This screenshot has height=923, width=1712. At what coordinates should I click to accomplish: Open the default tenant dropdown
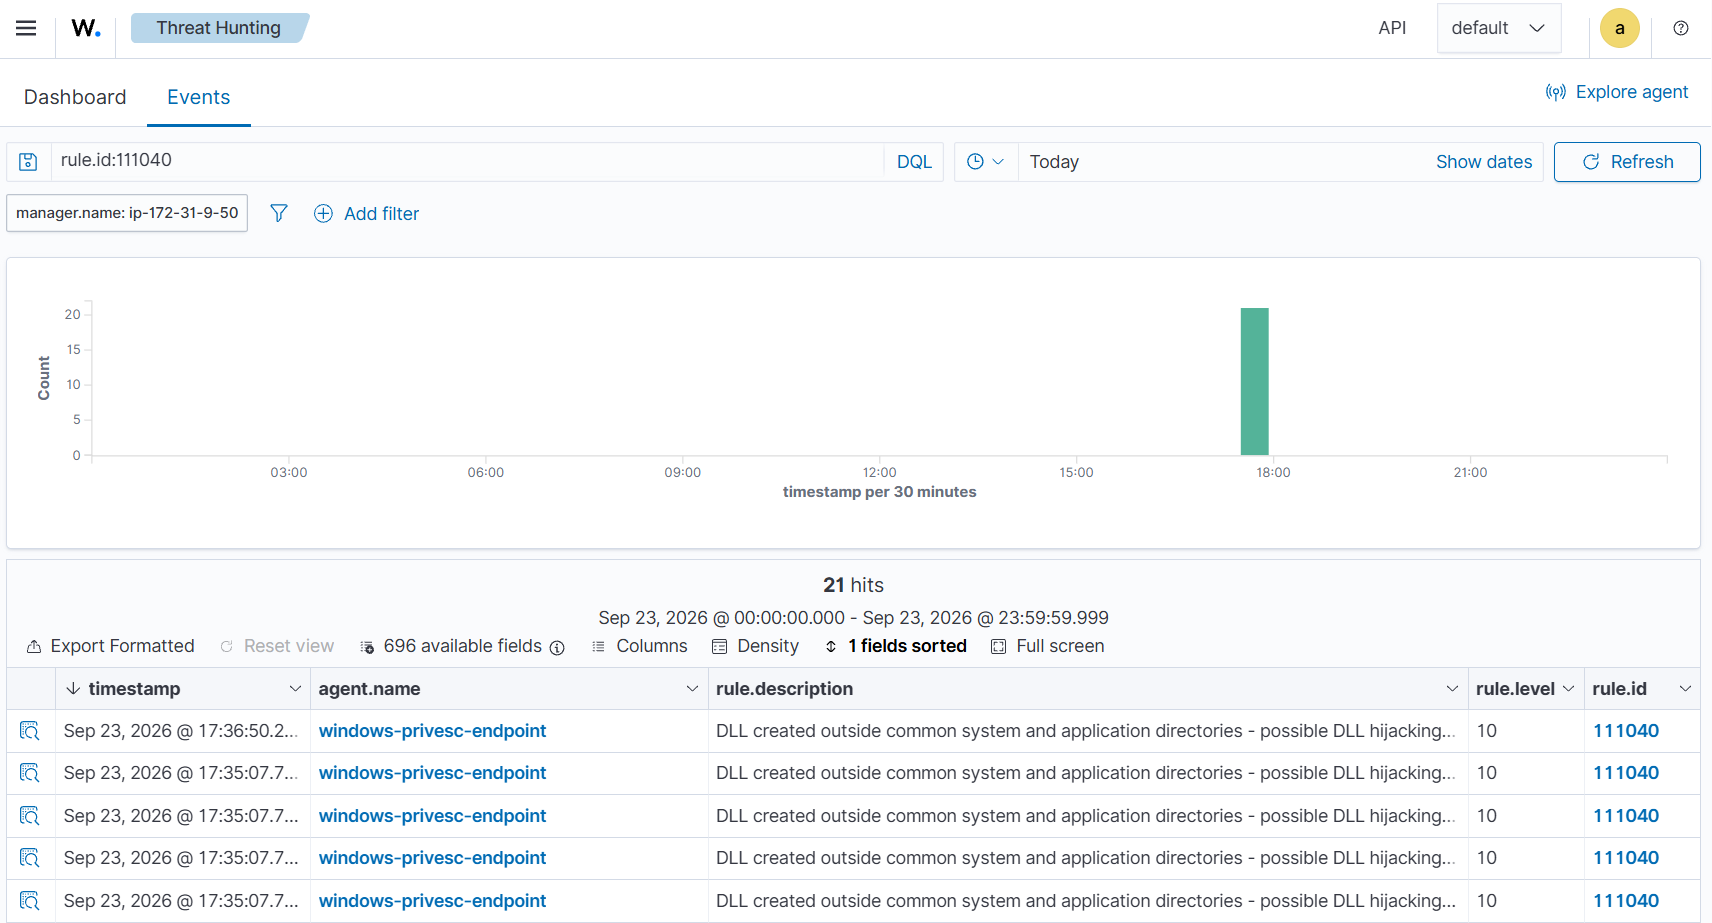pyautogui.click(x=1498, y=28)
